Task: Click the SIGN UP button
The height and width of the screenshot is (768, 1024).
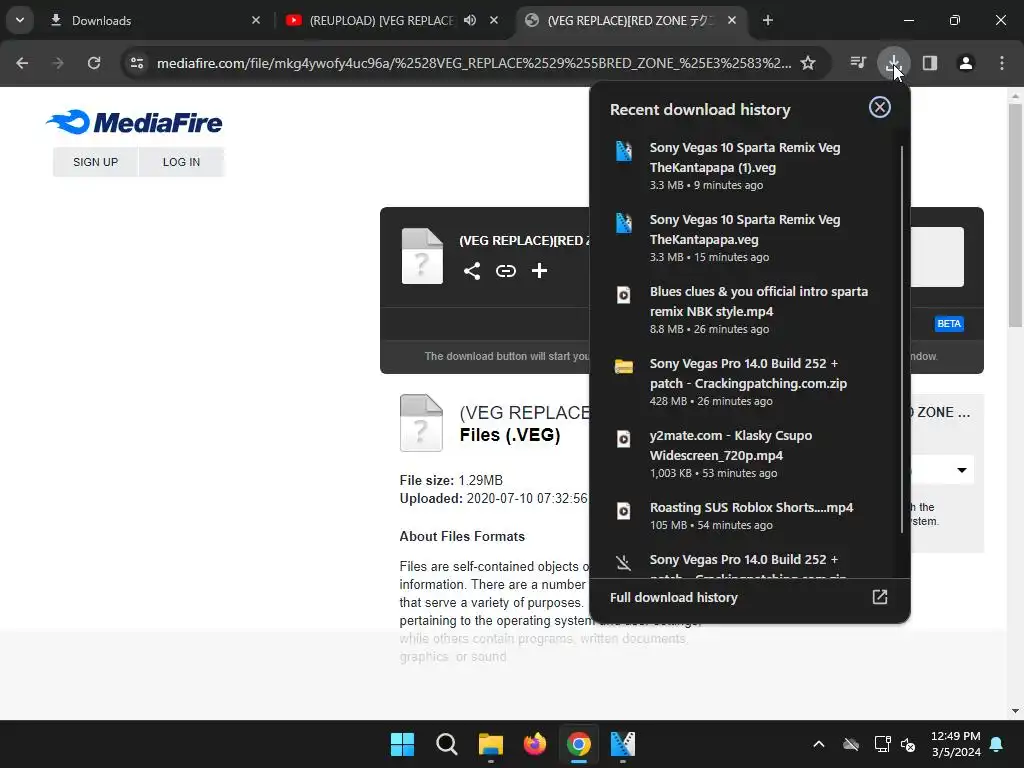Action: 95,162
